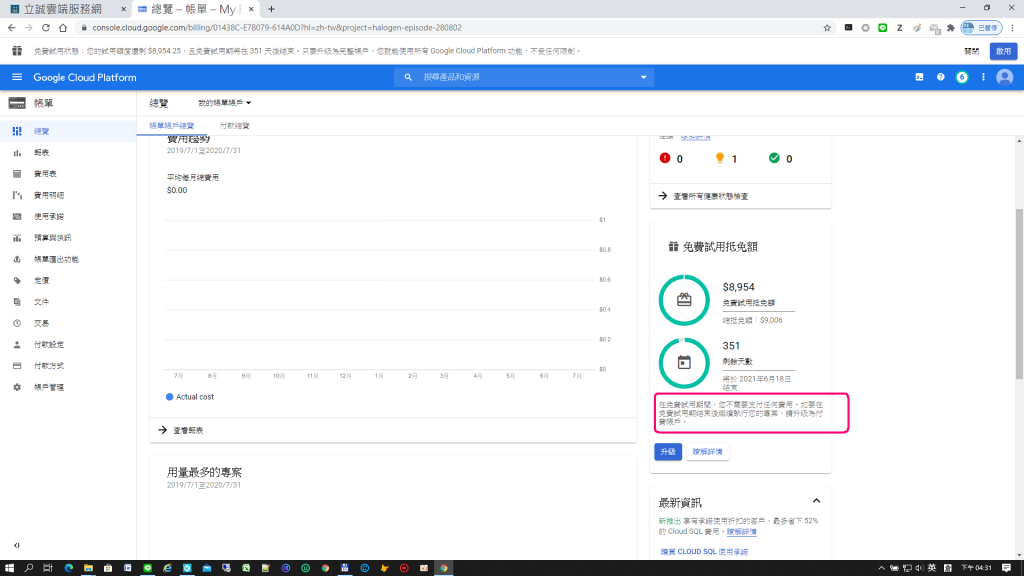Viewport: 1024px width, 576px height.
Task: Open 交易 (Transactions) sidebar item
Action: [68, 323]
